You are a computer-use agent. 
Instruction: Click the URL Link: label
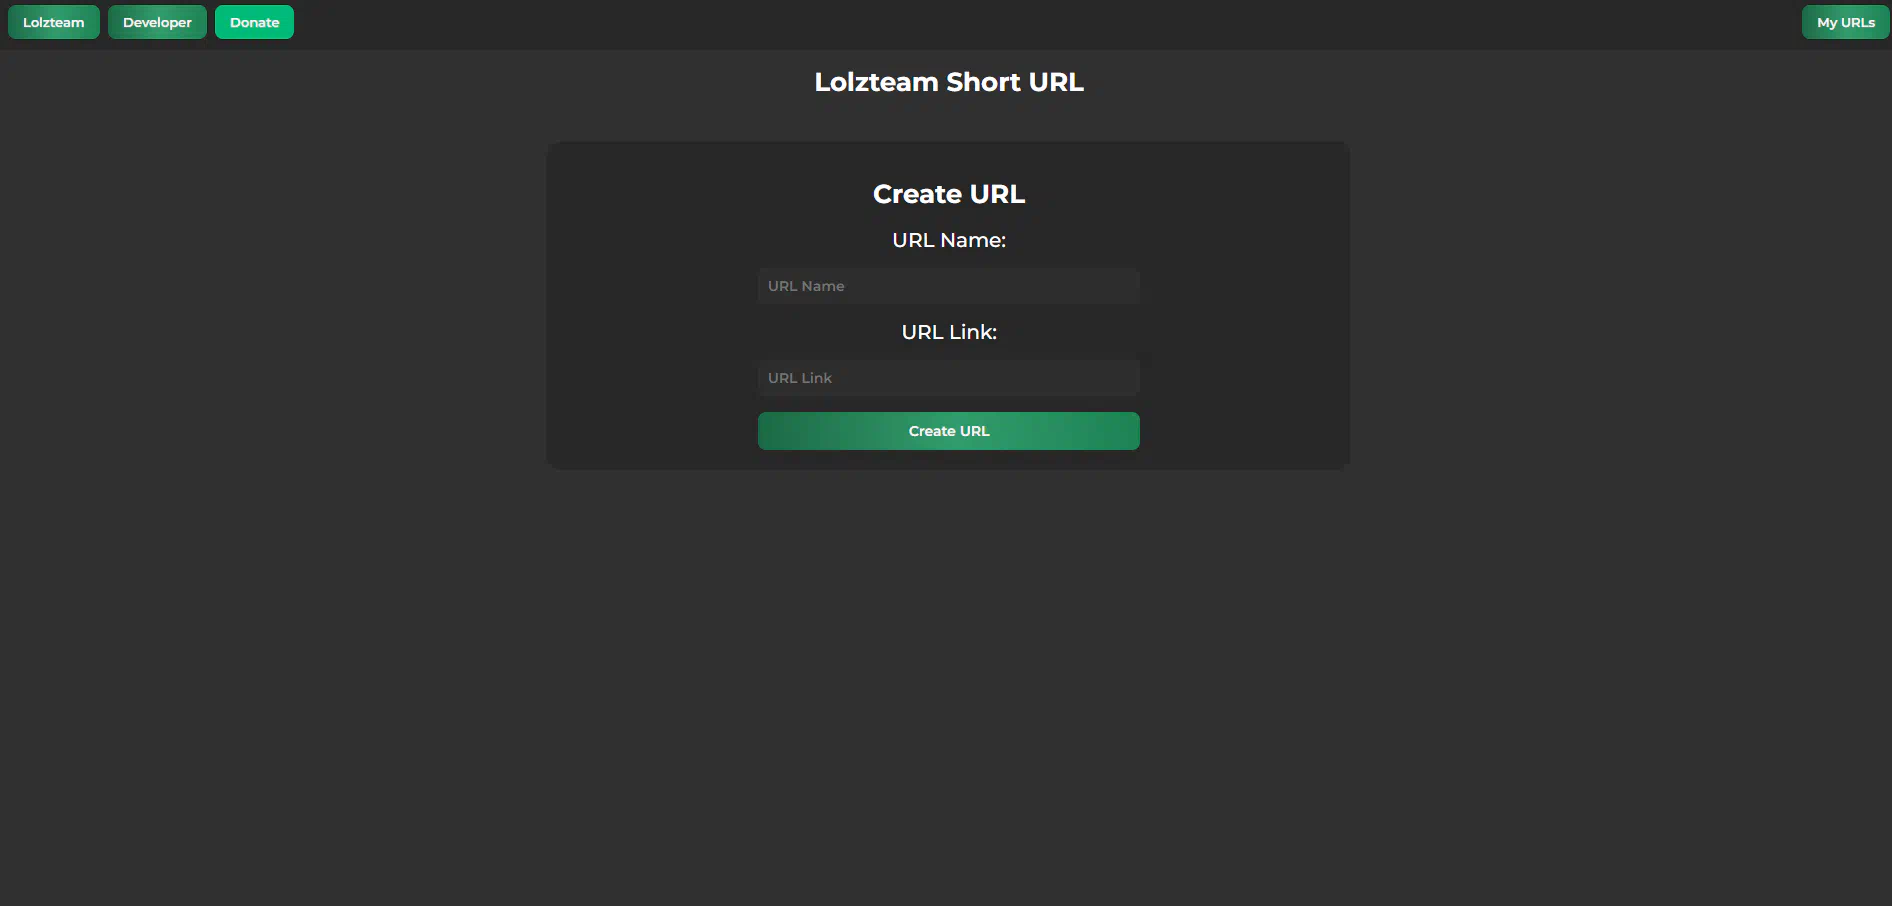(949, 332)
